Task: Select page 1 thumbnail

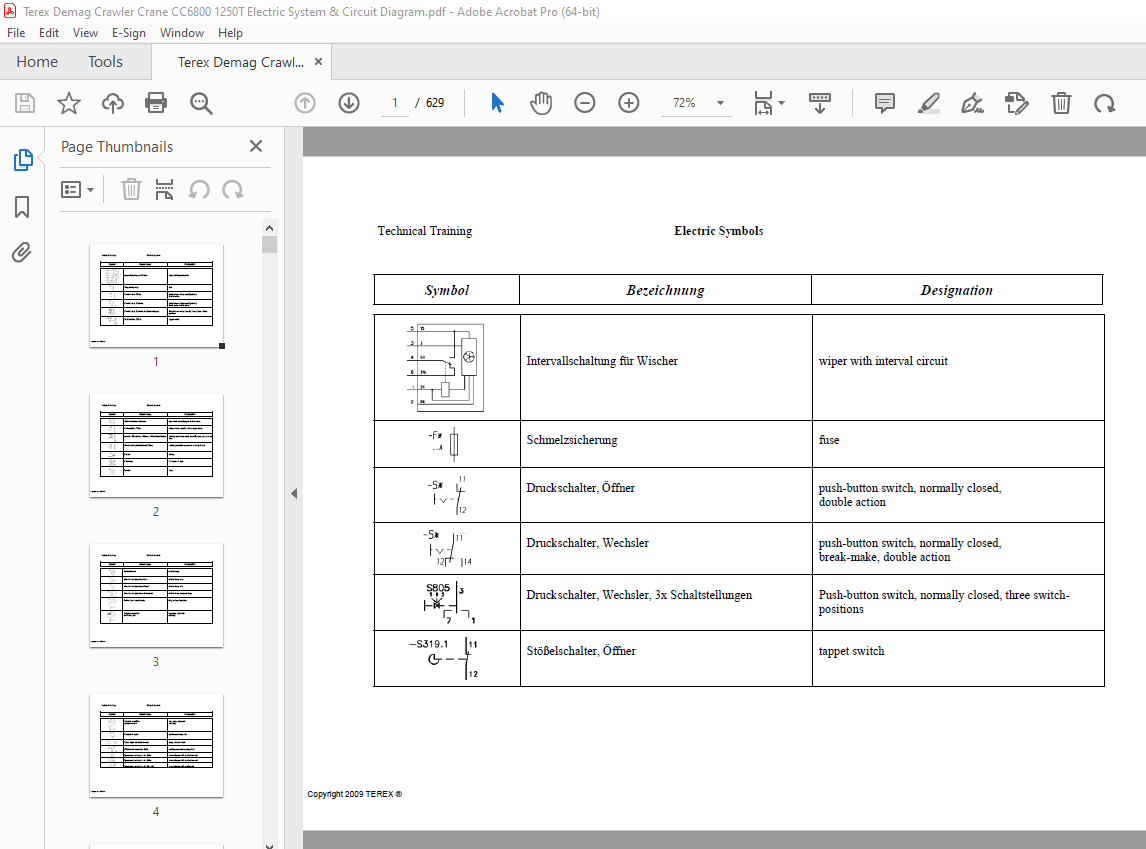Action: coord(156,295)
